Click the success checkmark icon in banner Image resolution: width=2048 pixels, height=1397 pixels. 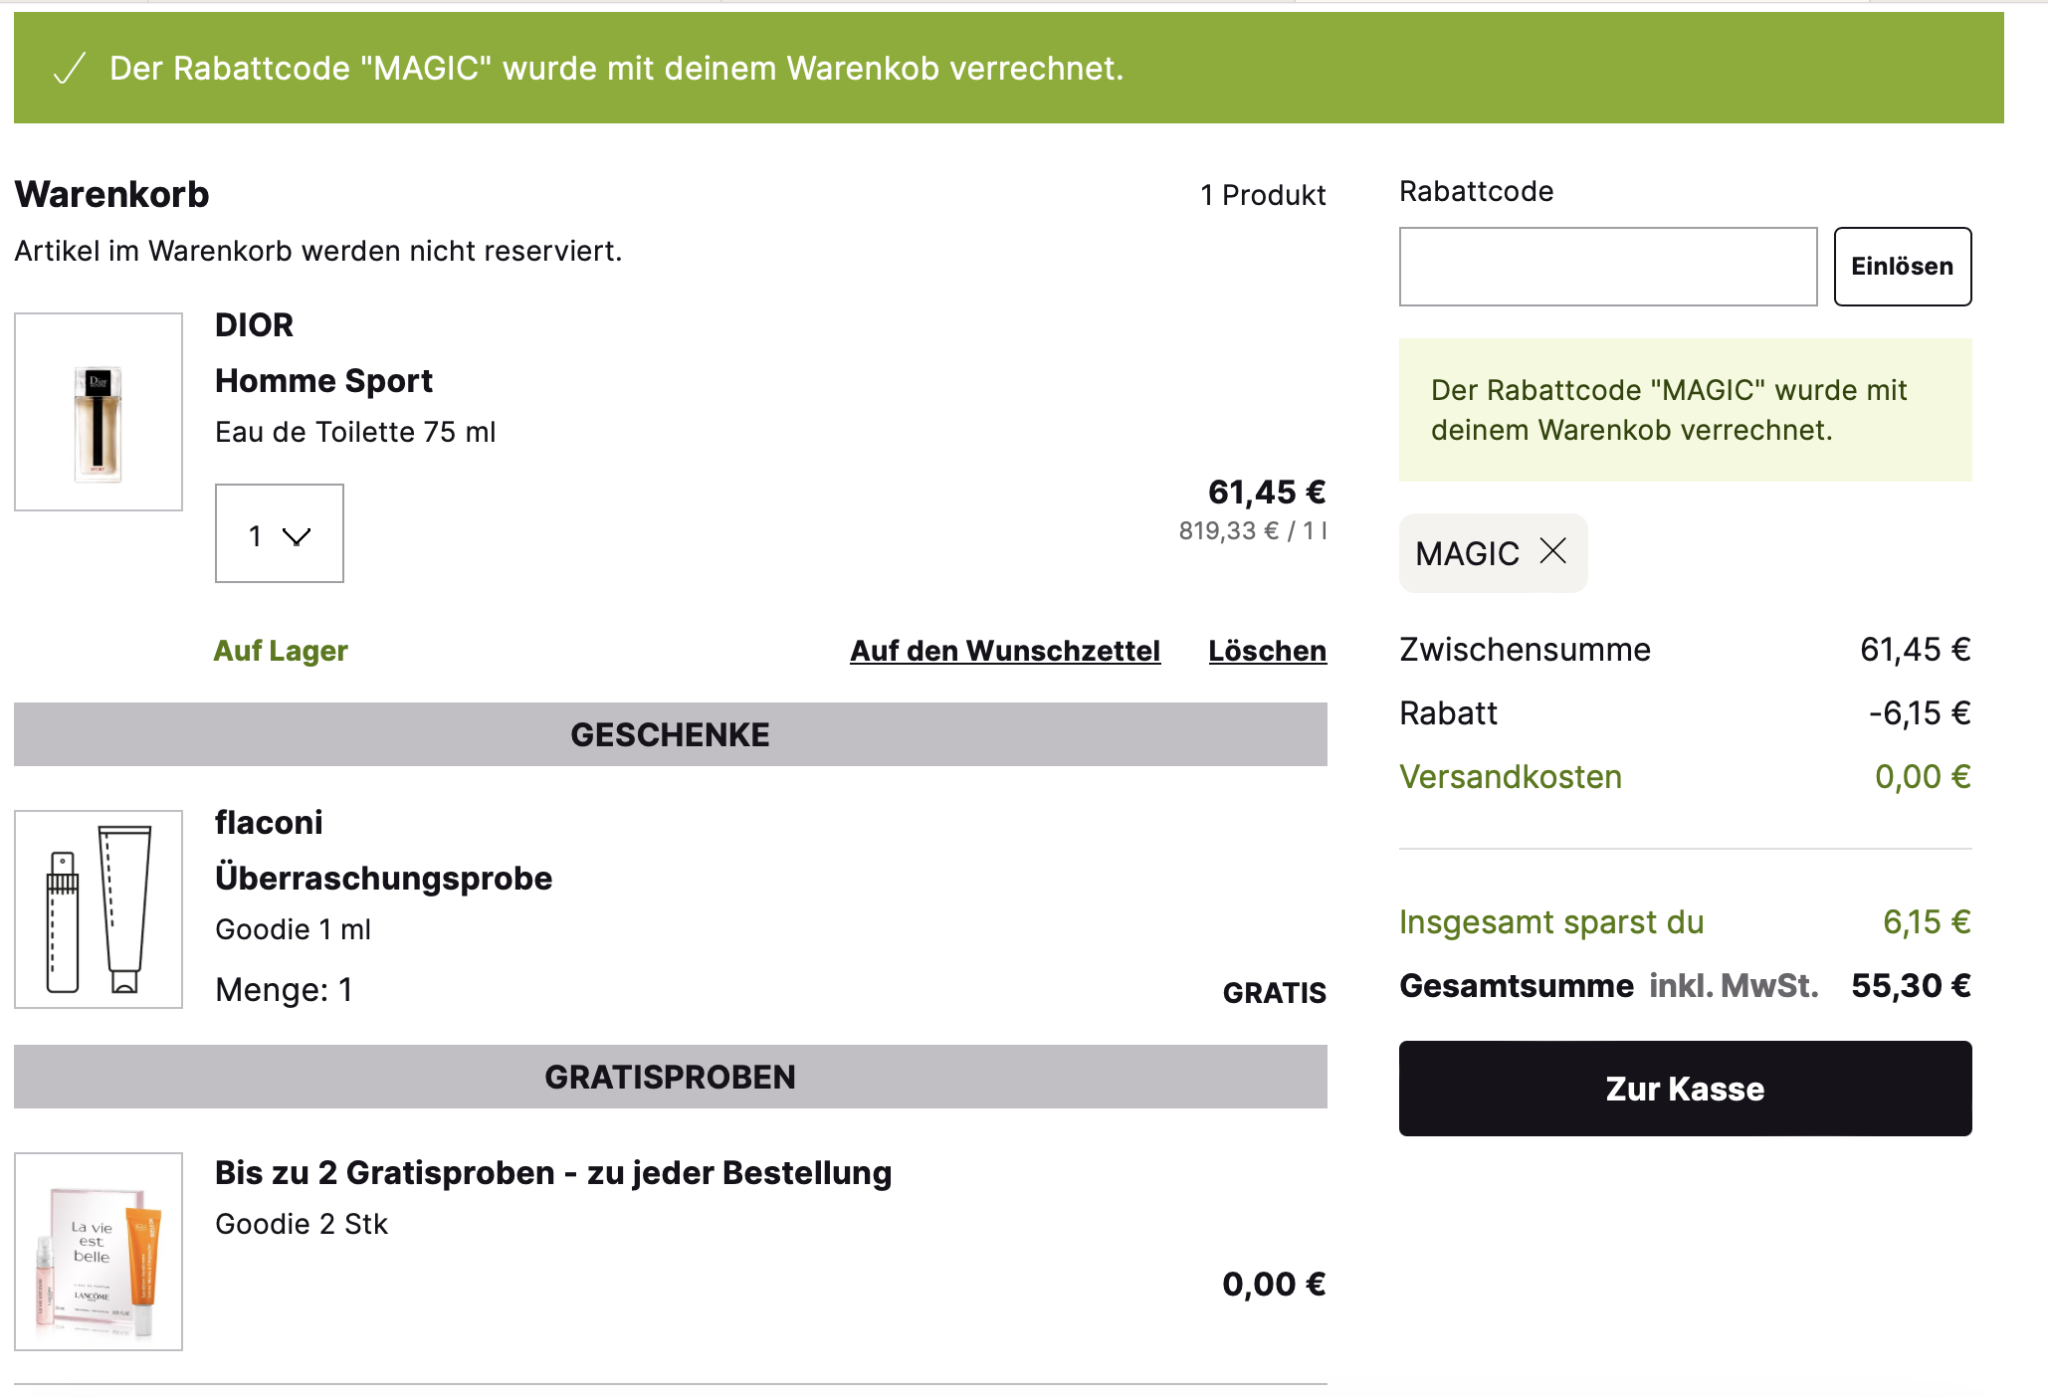69,68
